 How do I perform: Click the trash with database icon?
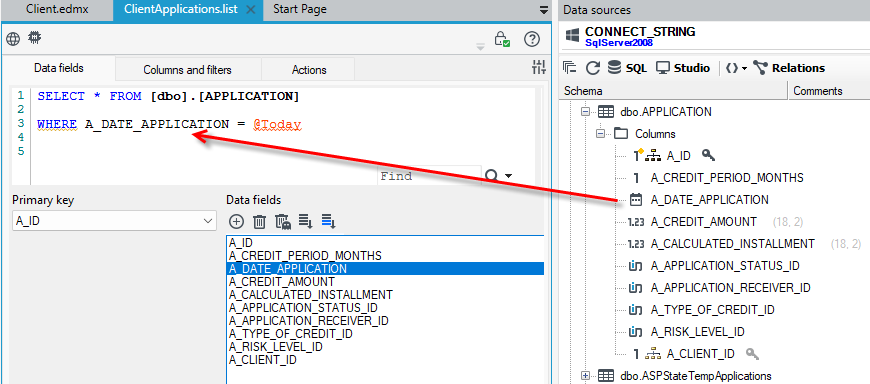[283, 222]
